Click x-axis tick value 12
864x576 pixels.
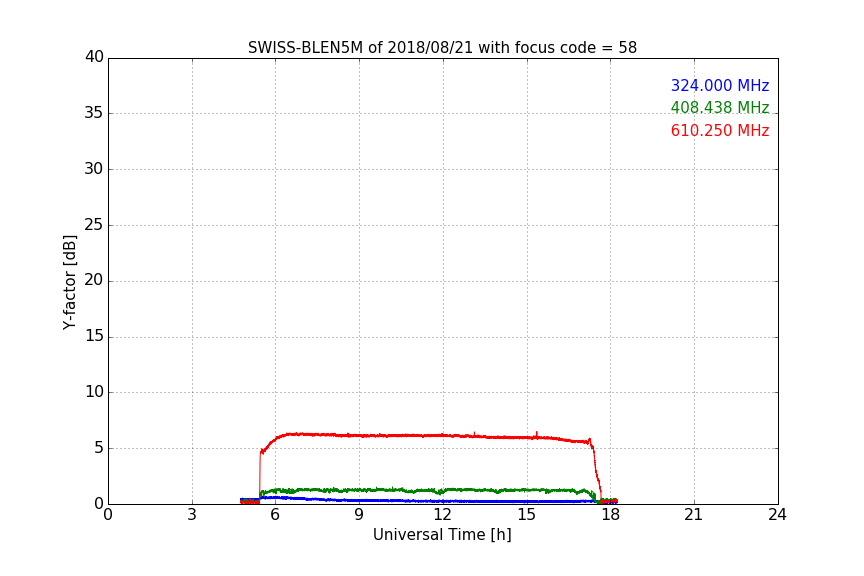(443, 515)
